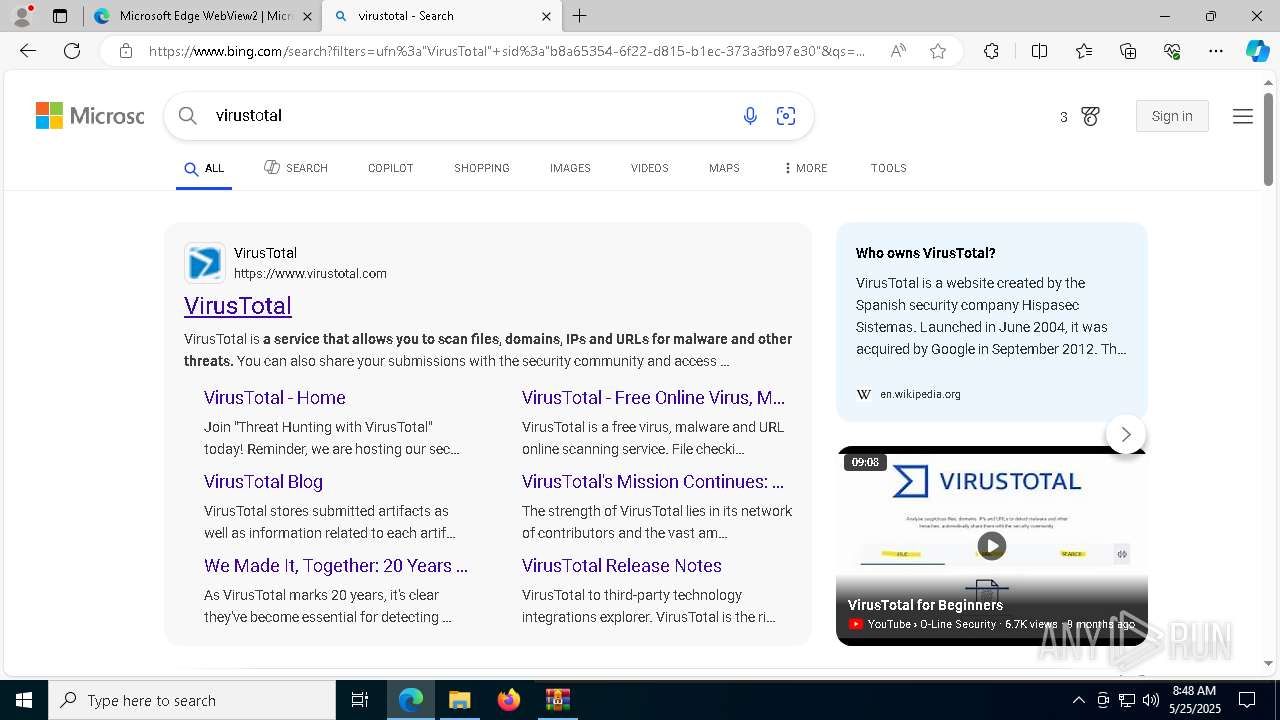The width and height of the screenshot is (1280, 720).
Task: Open VirusTotal - Home sublink
Action: click(275, 398)
